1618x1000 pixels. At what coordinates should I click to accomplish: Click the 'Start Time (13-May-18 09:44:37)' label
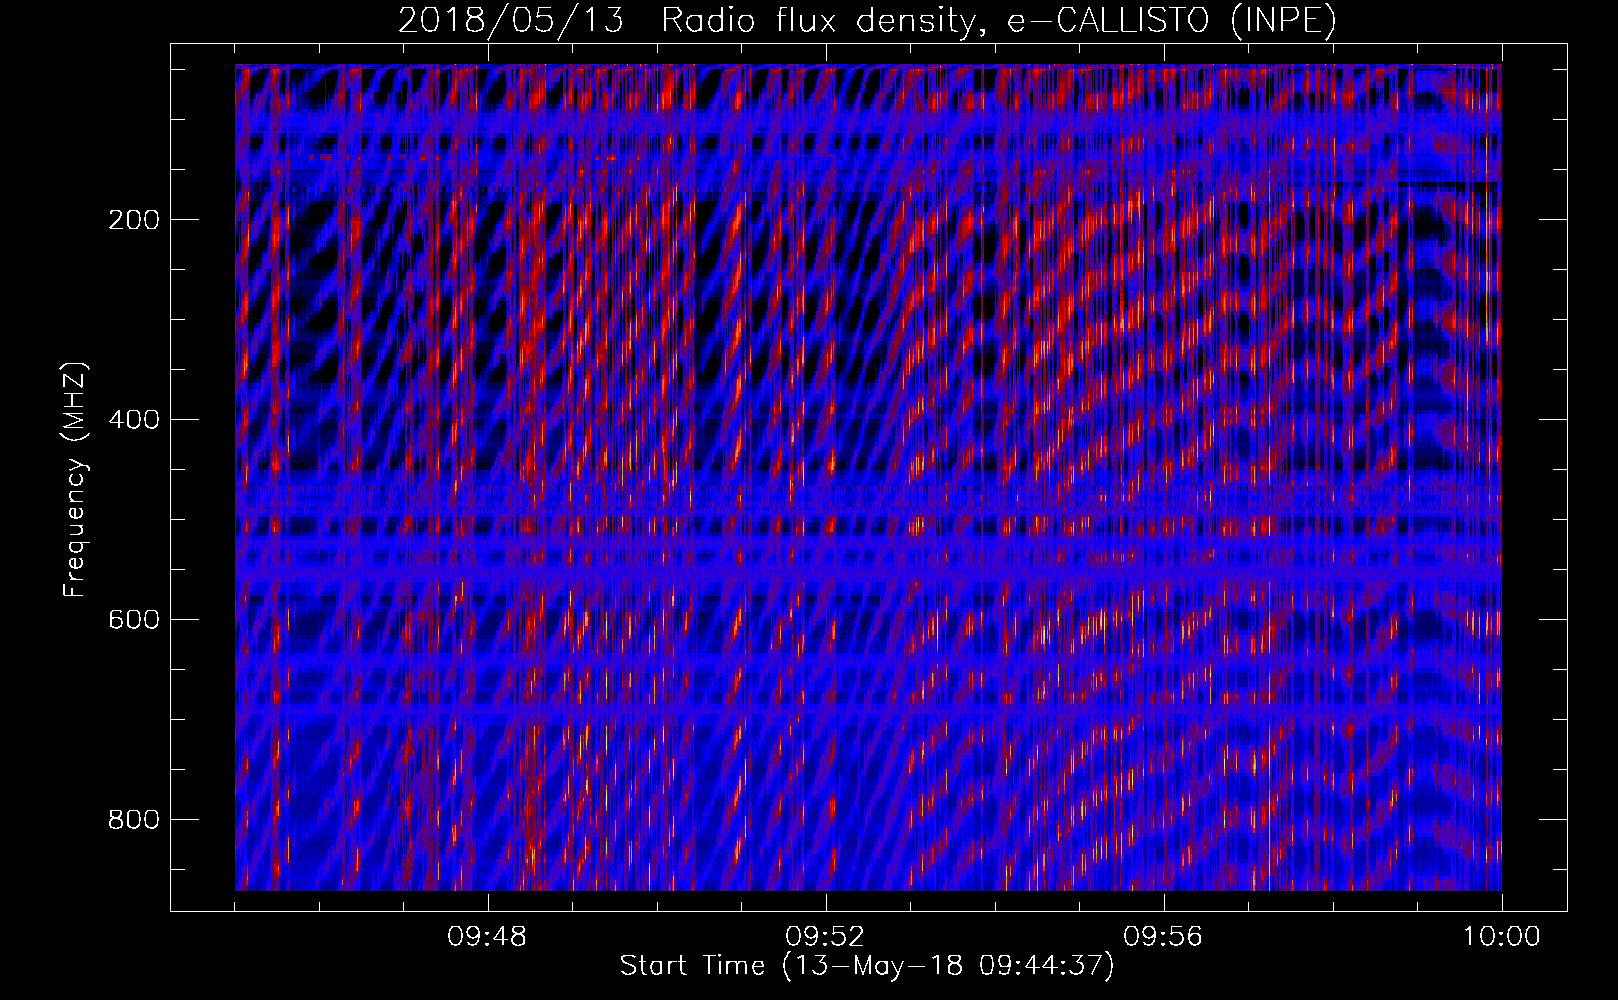pos(867,966)
